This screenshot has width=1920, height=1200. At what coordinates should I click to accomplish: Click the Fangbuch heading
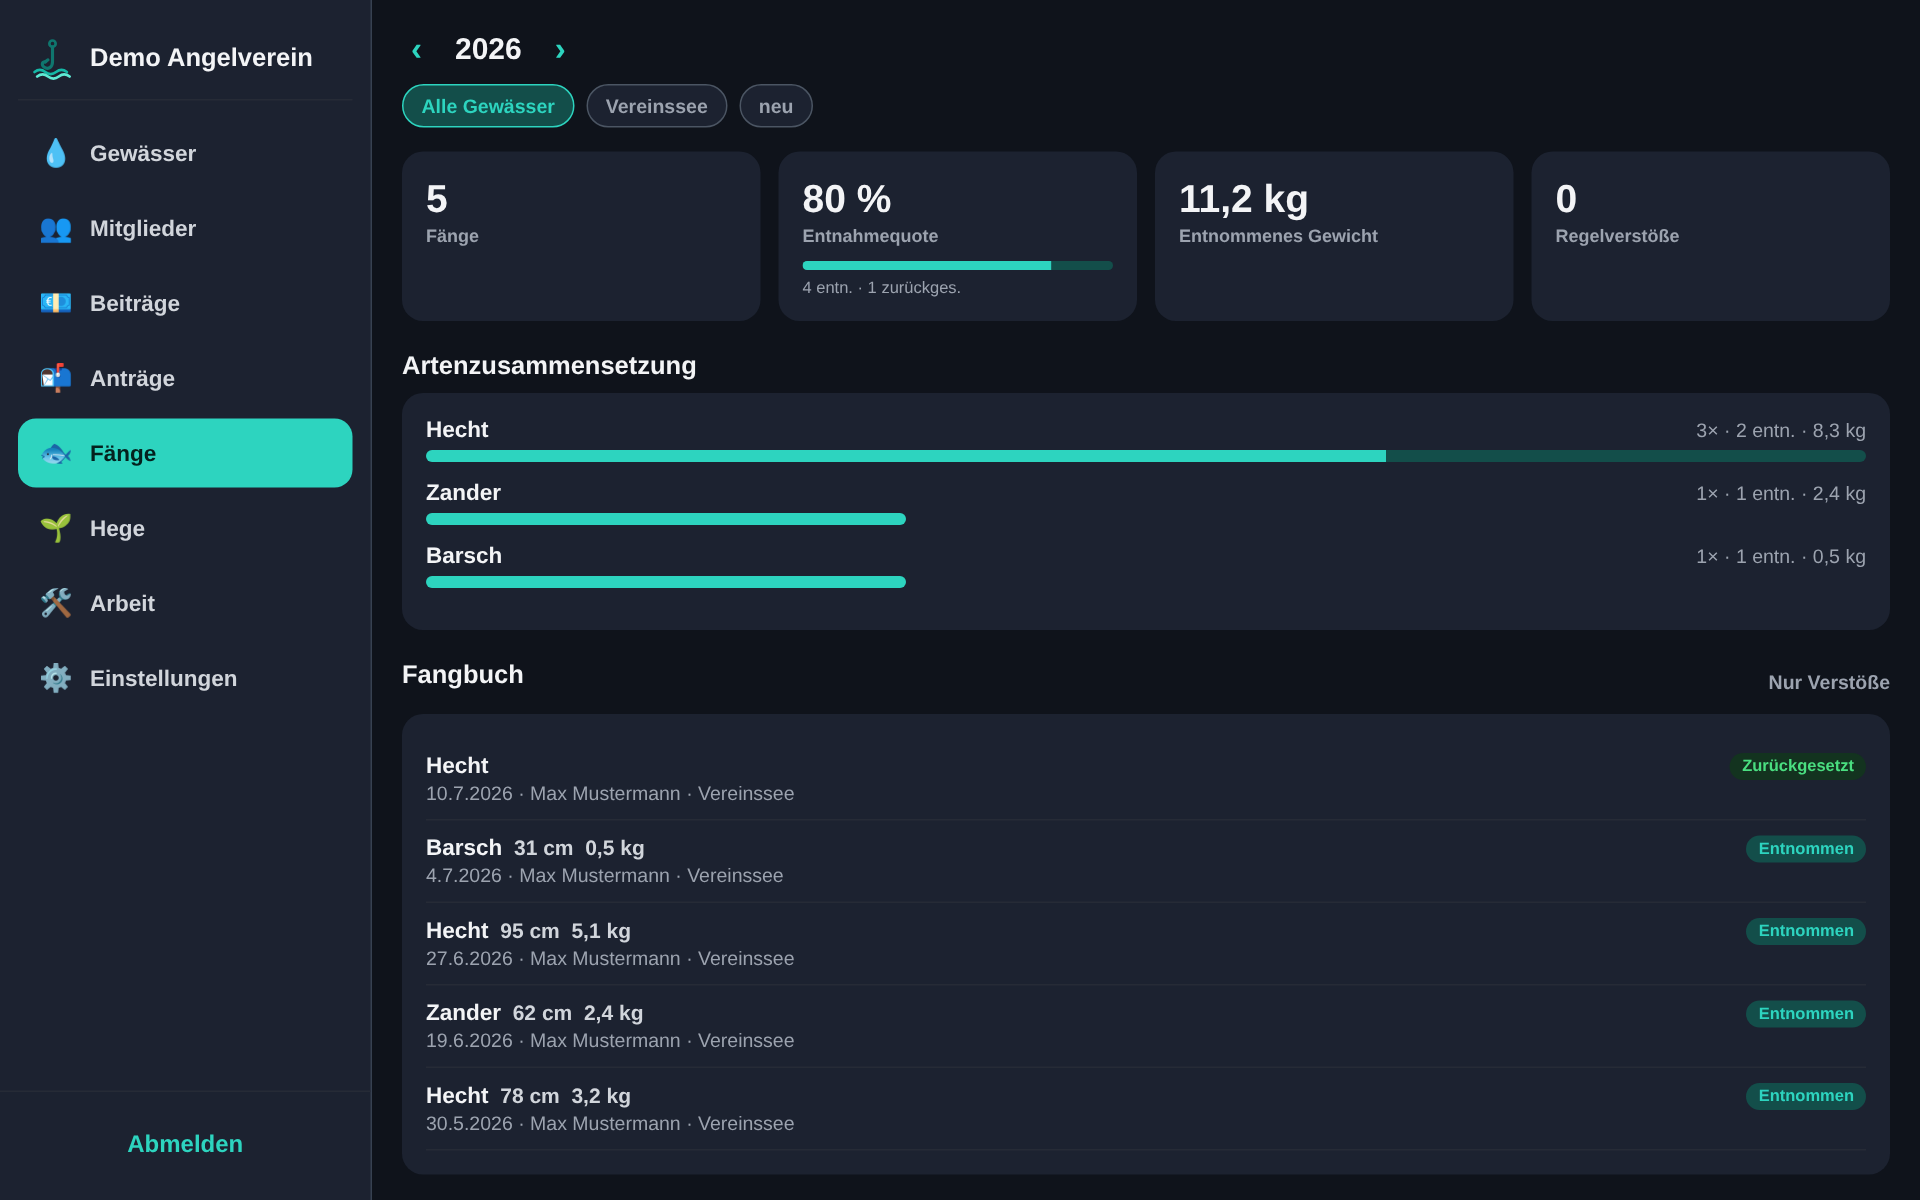coord(462,674)
